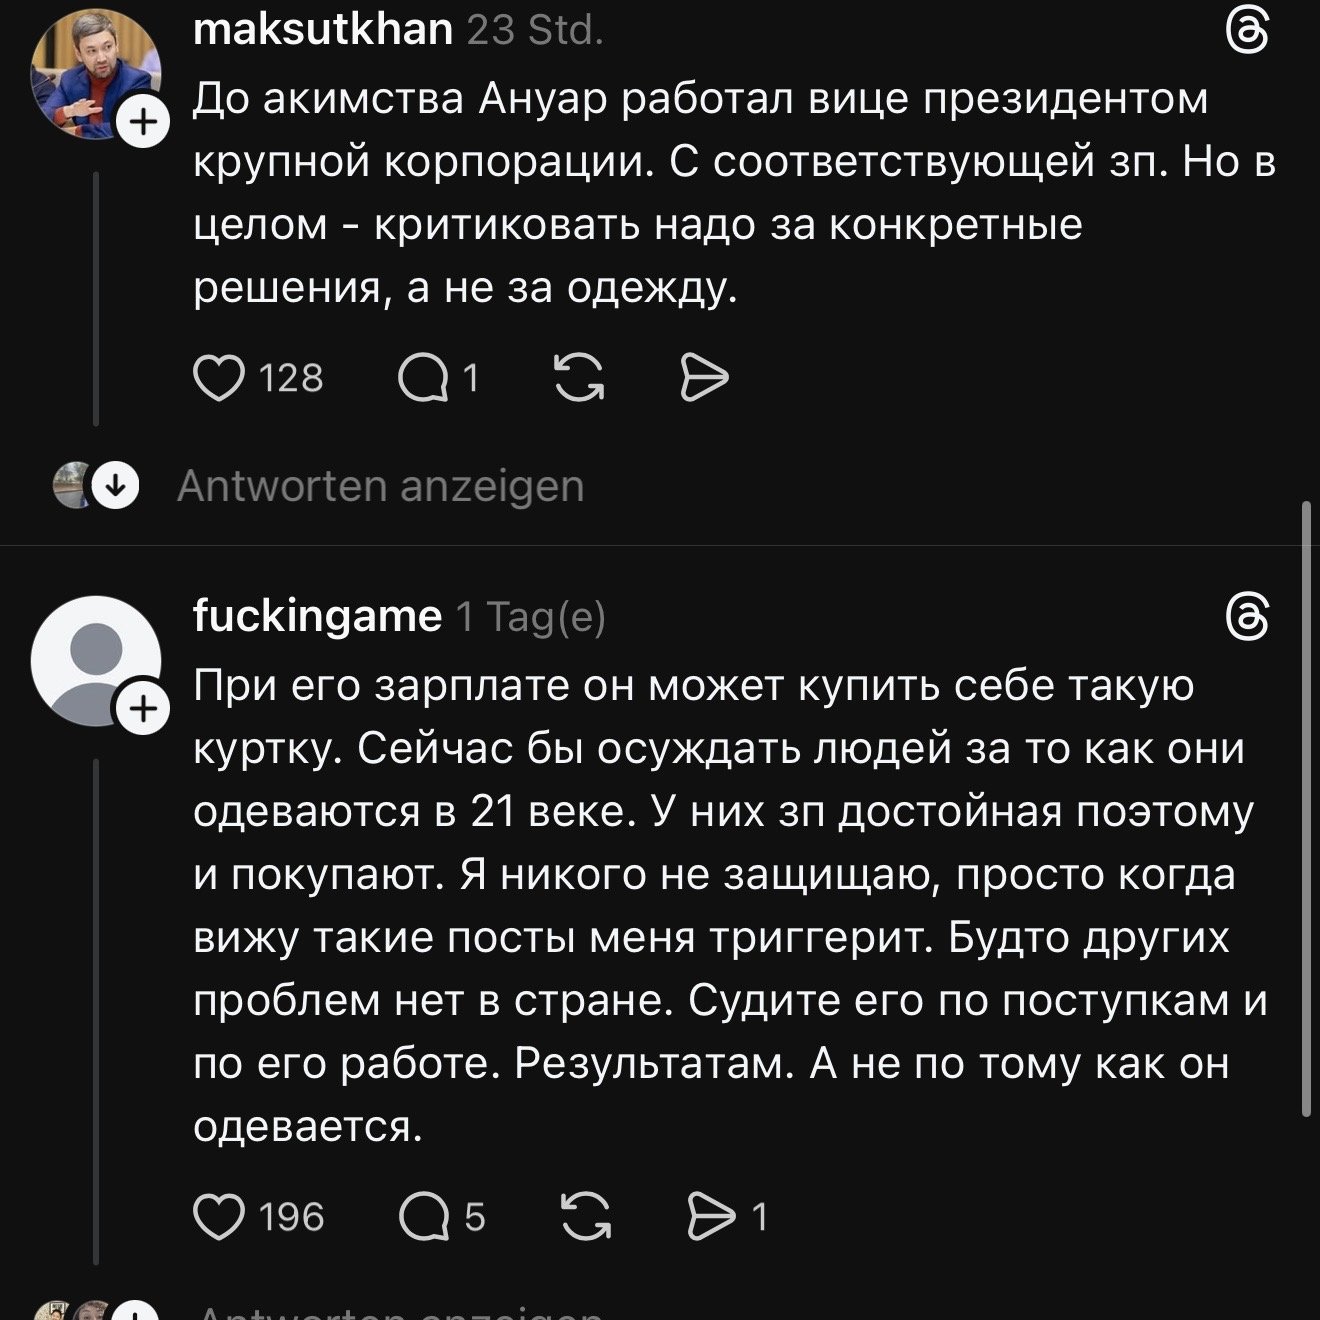Open the '1 Tag(e)' timestamp on fuckingame's post
Image resolution: width=1320 pixels, height=1320 pixels.
click(x=530, y=617)
